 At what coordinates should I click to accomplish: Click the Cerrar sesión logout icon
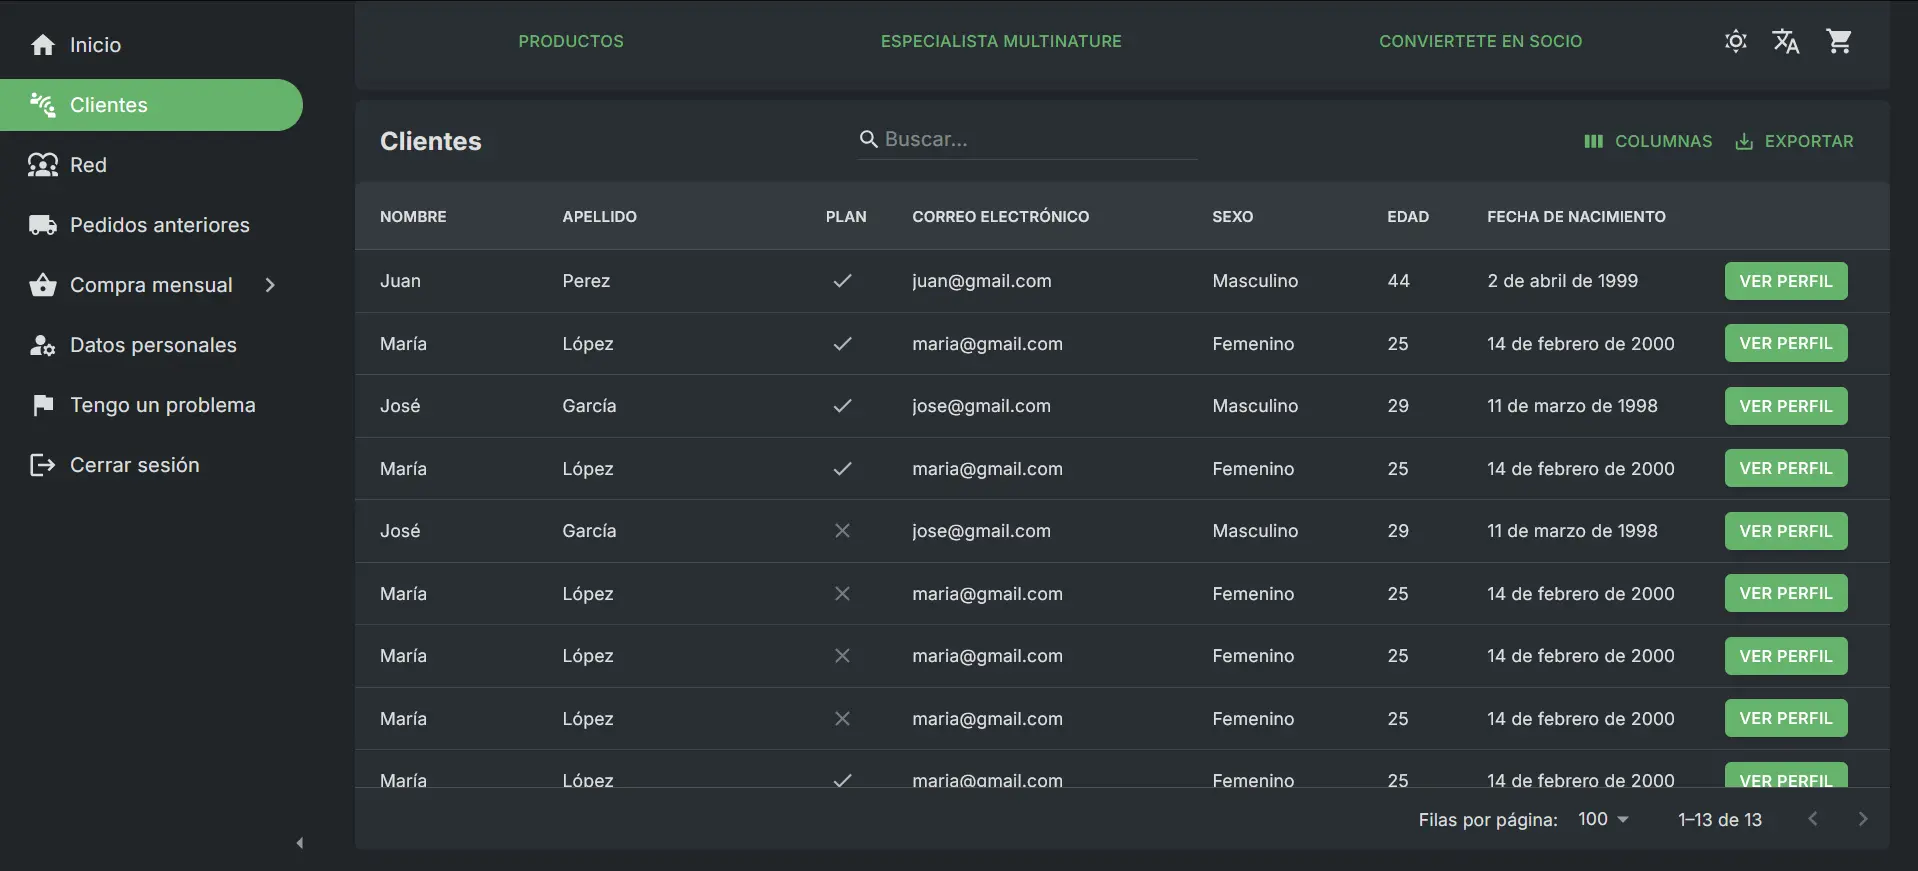point(43,465)
